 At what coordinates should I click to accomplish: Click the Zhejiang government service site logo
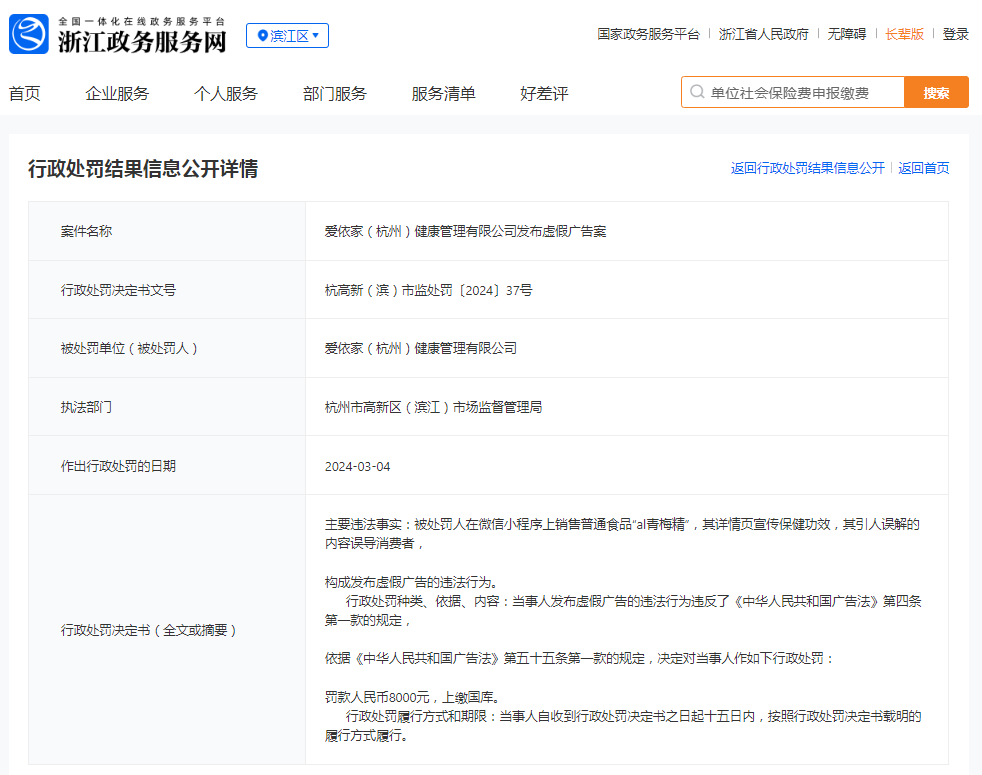pos(28,35)
